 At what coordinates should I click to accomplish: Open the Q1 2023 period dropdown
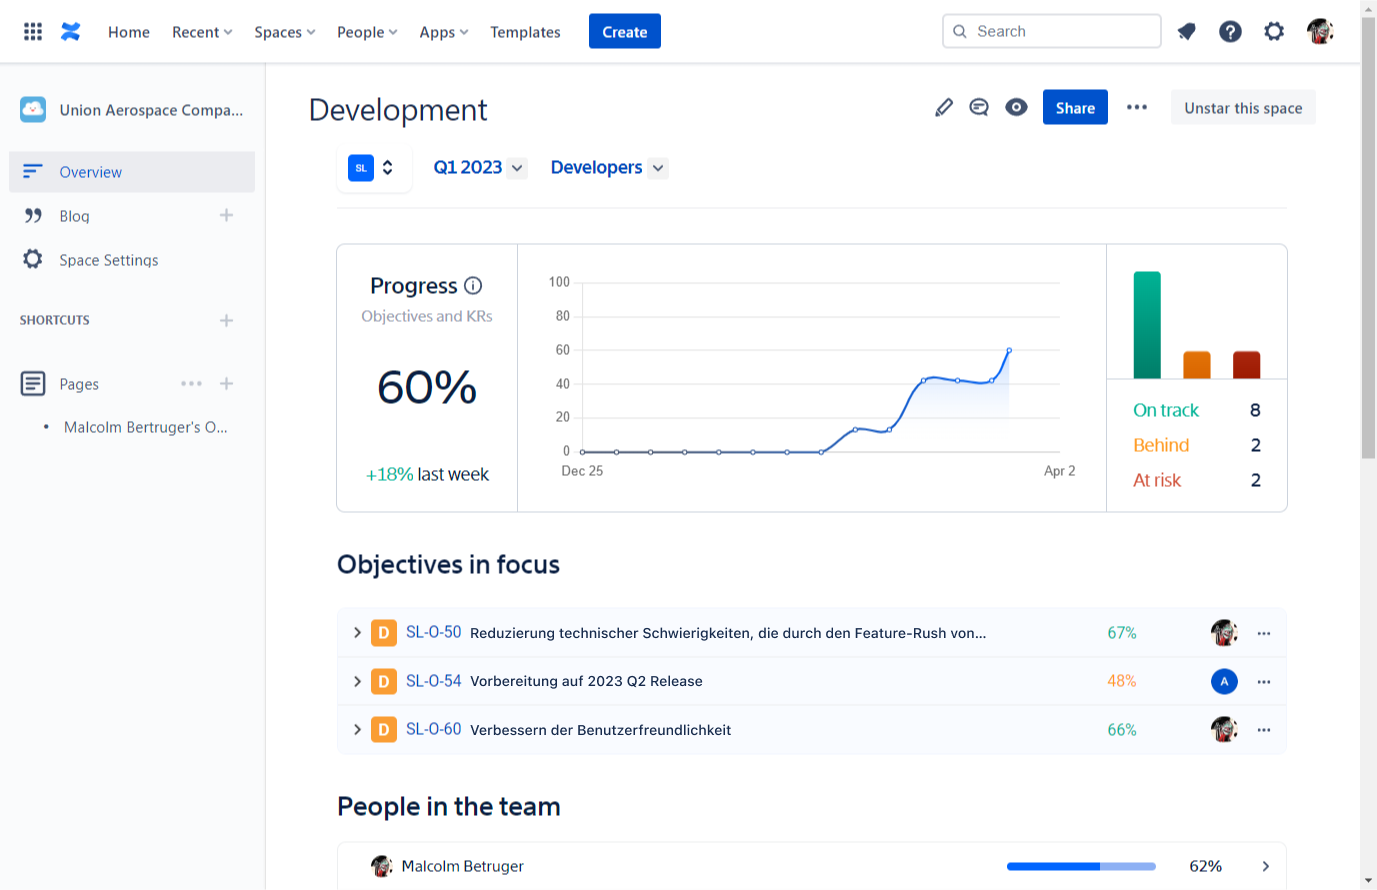[479, 168]
